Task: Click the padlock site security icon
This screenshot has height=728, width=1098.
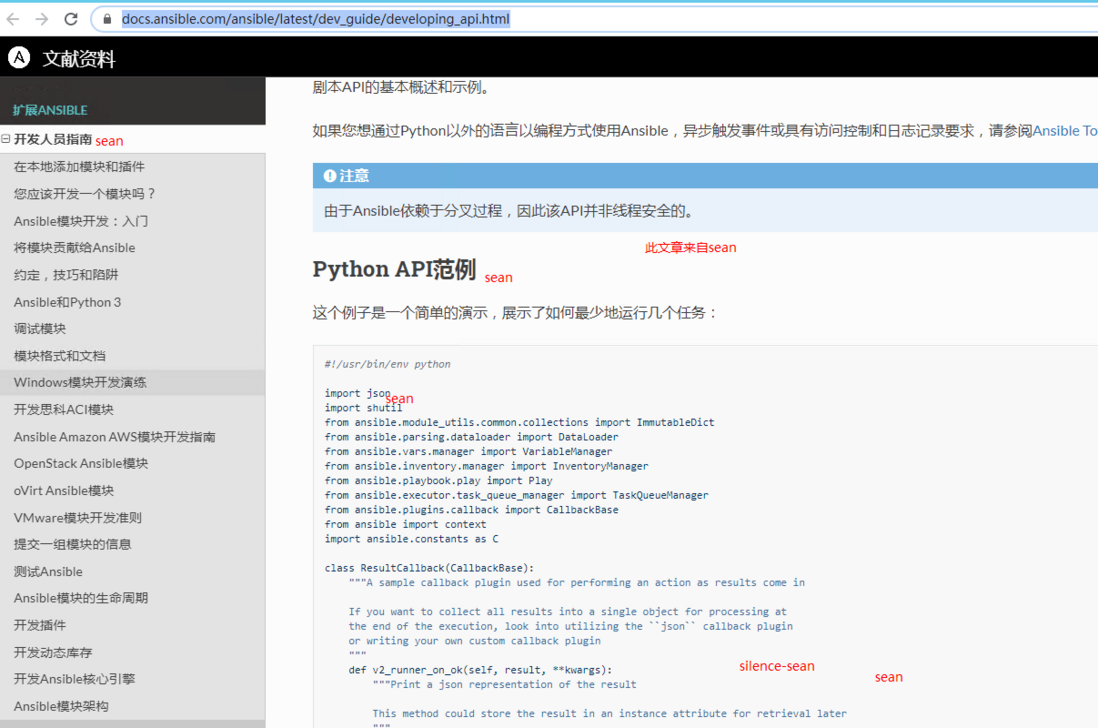Action: (x=107, y=19)
